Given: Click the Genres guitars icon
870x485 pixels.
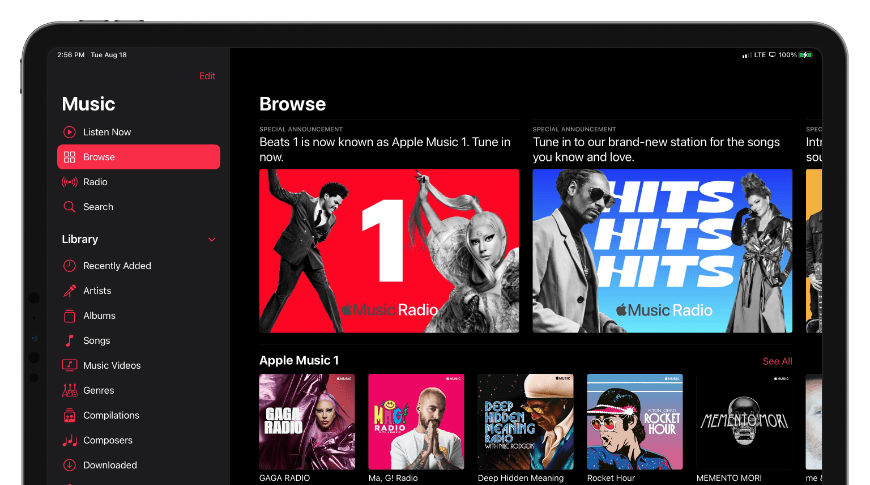Looking at the screenshot, I should tap(69, 391).
